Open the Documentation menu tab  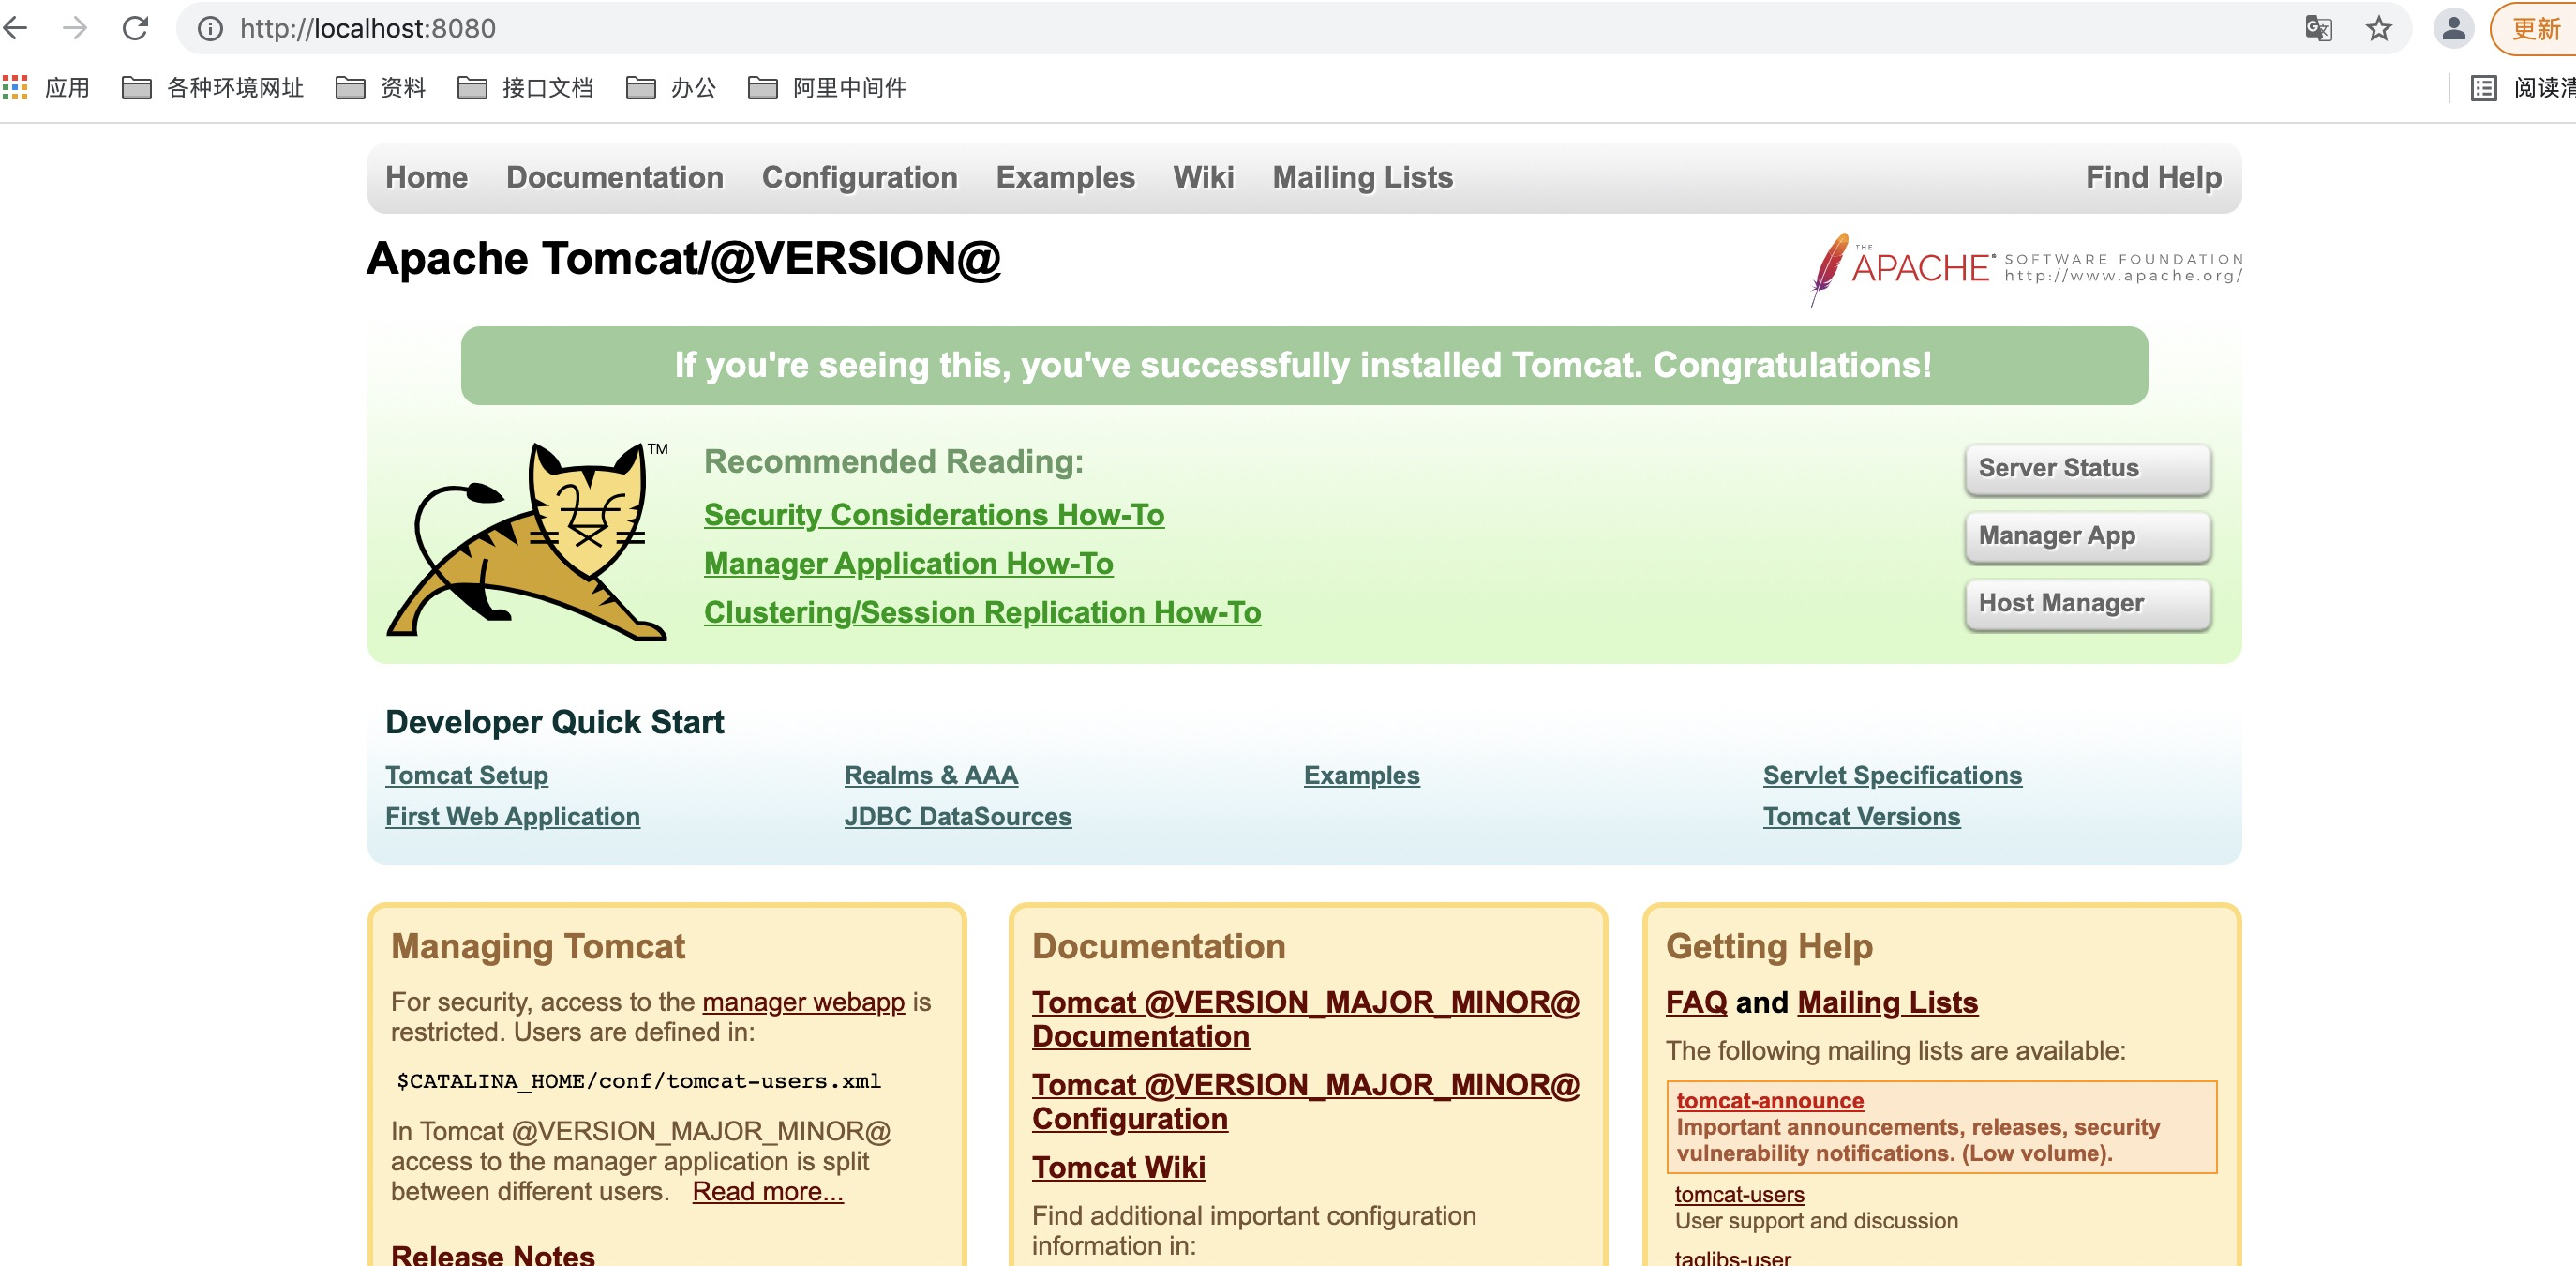click(x=616, y=176)
